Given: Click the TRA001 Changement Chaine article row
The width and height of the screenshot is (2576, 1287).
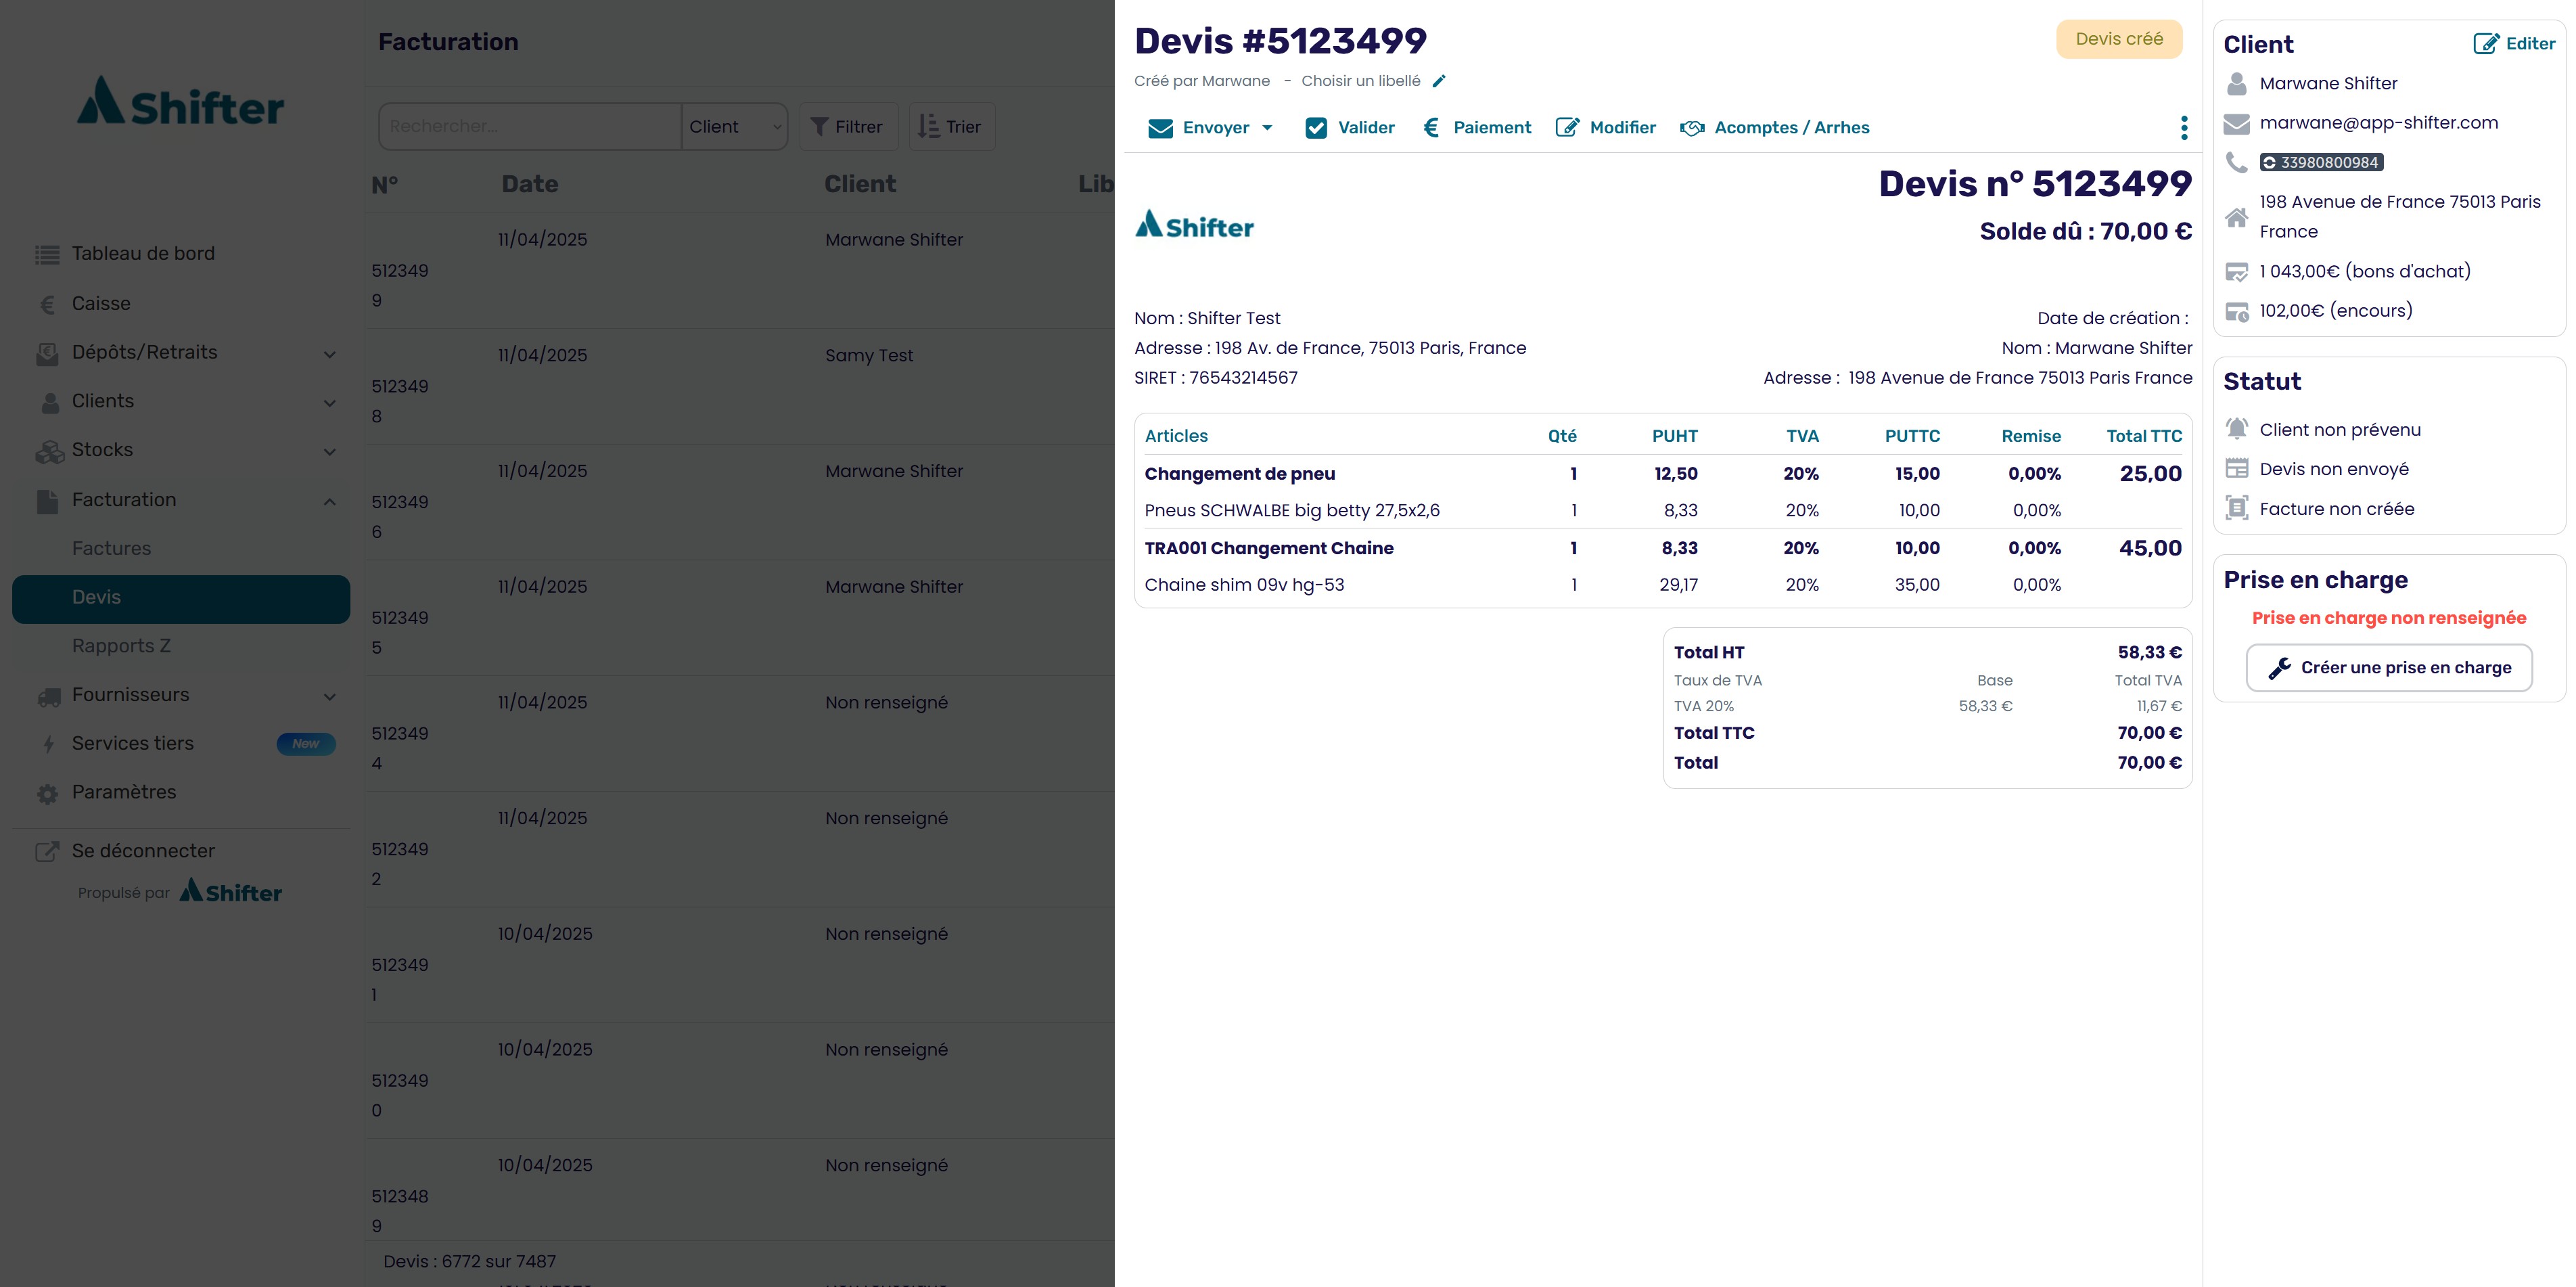Looking at the screenshot, I should coord(1663,548).
